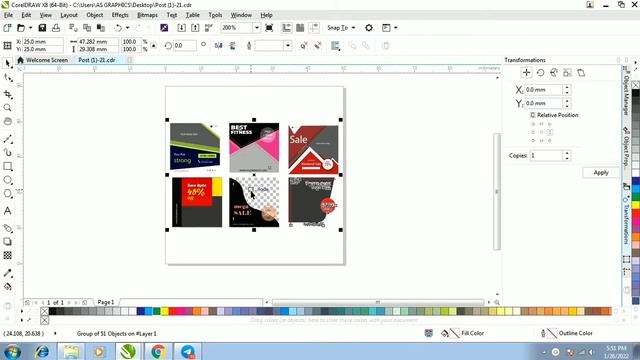
Task: Open the Layout menu
Action: [69, 15]
